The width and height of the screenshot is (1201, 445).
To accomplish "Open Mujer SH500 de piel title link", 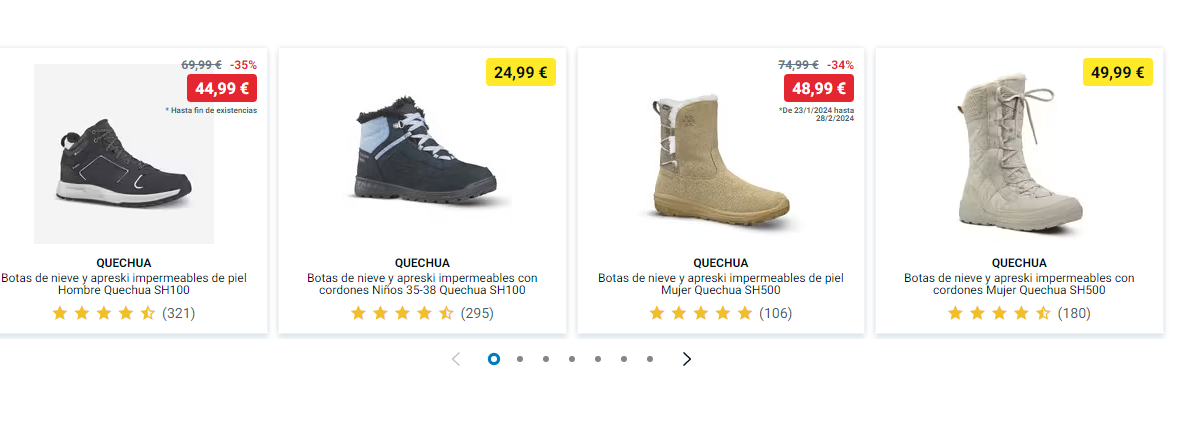I will (x=721, y=284).
